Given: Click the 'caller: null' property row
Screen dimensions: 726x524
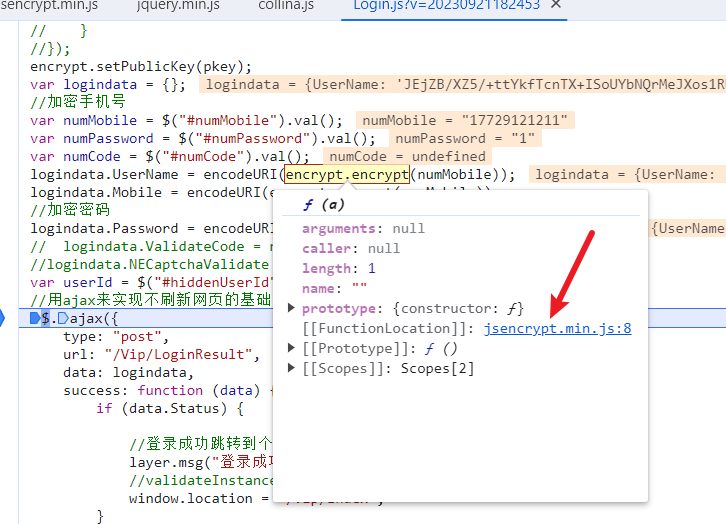Looking at the screenshot, I should tap(350, 249).
